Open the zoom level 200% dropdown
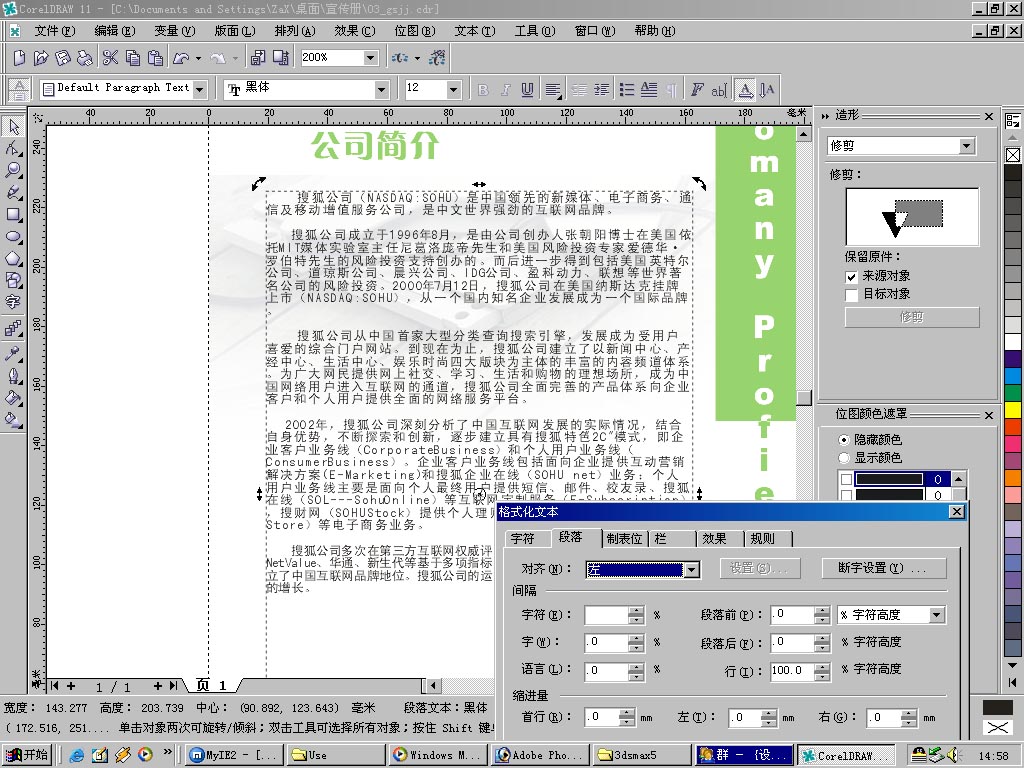The image size is (1024, 768). coord(370,57)
